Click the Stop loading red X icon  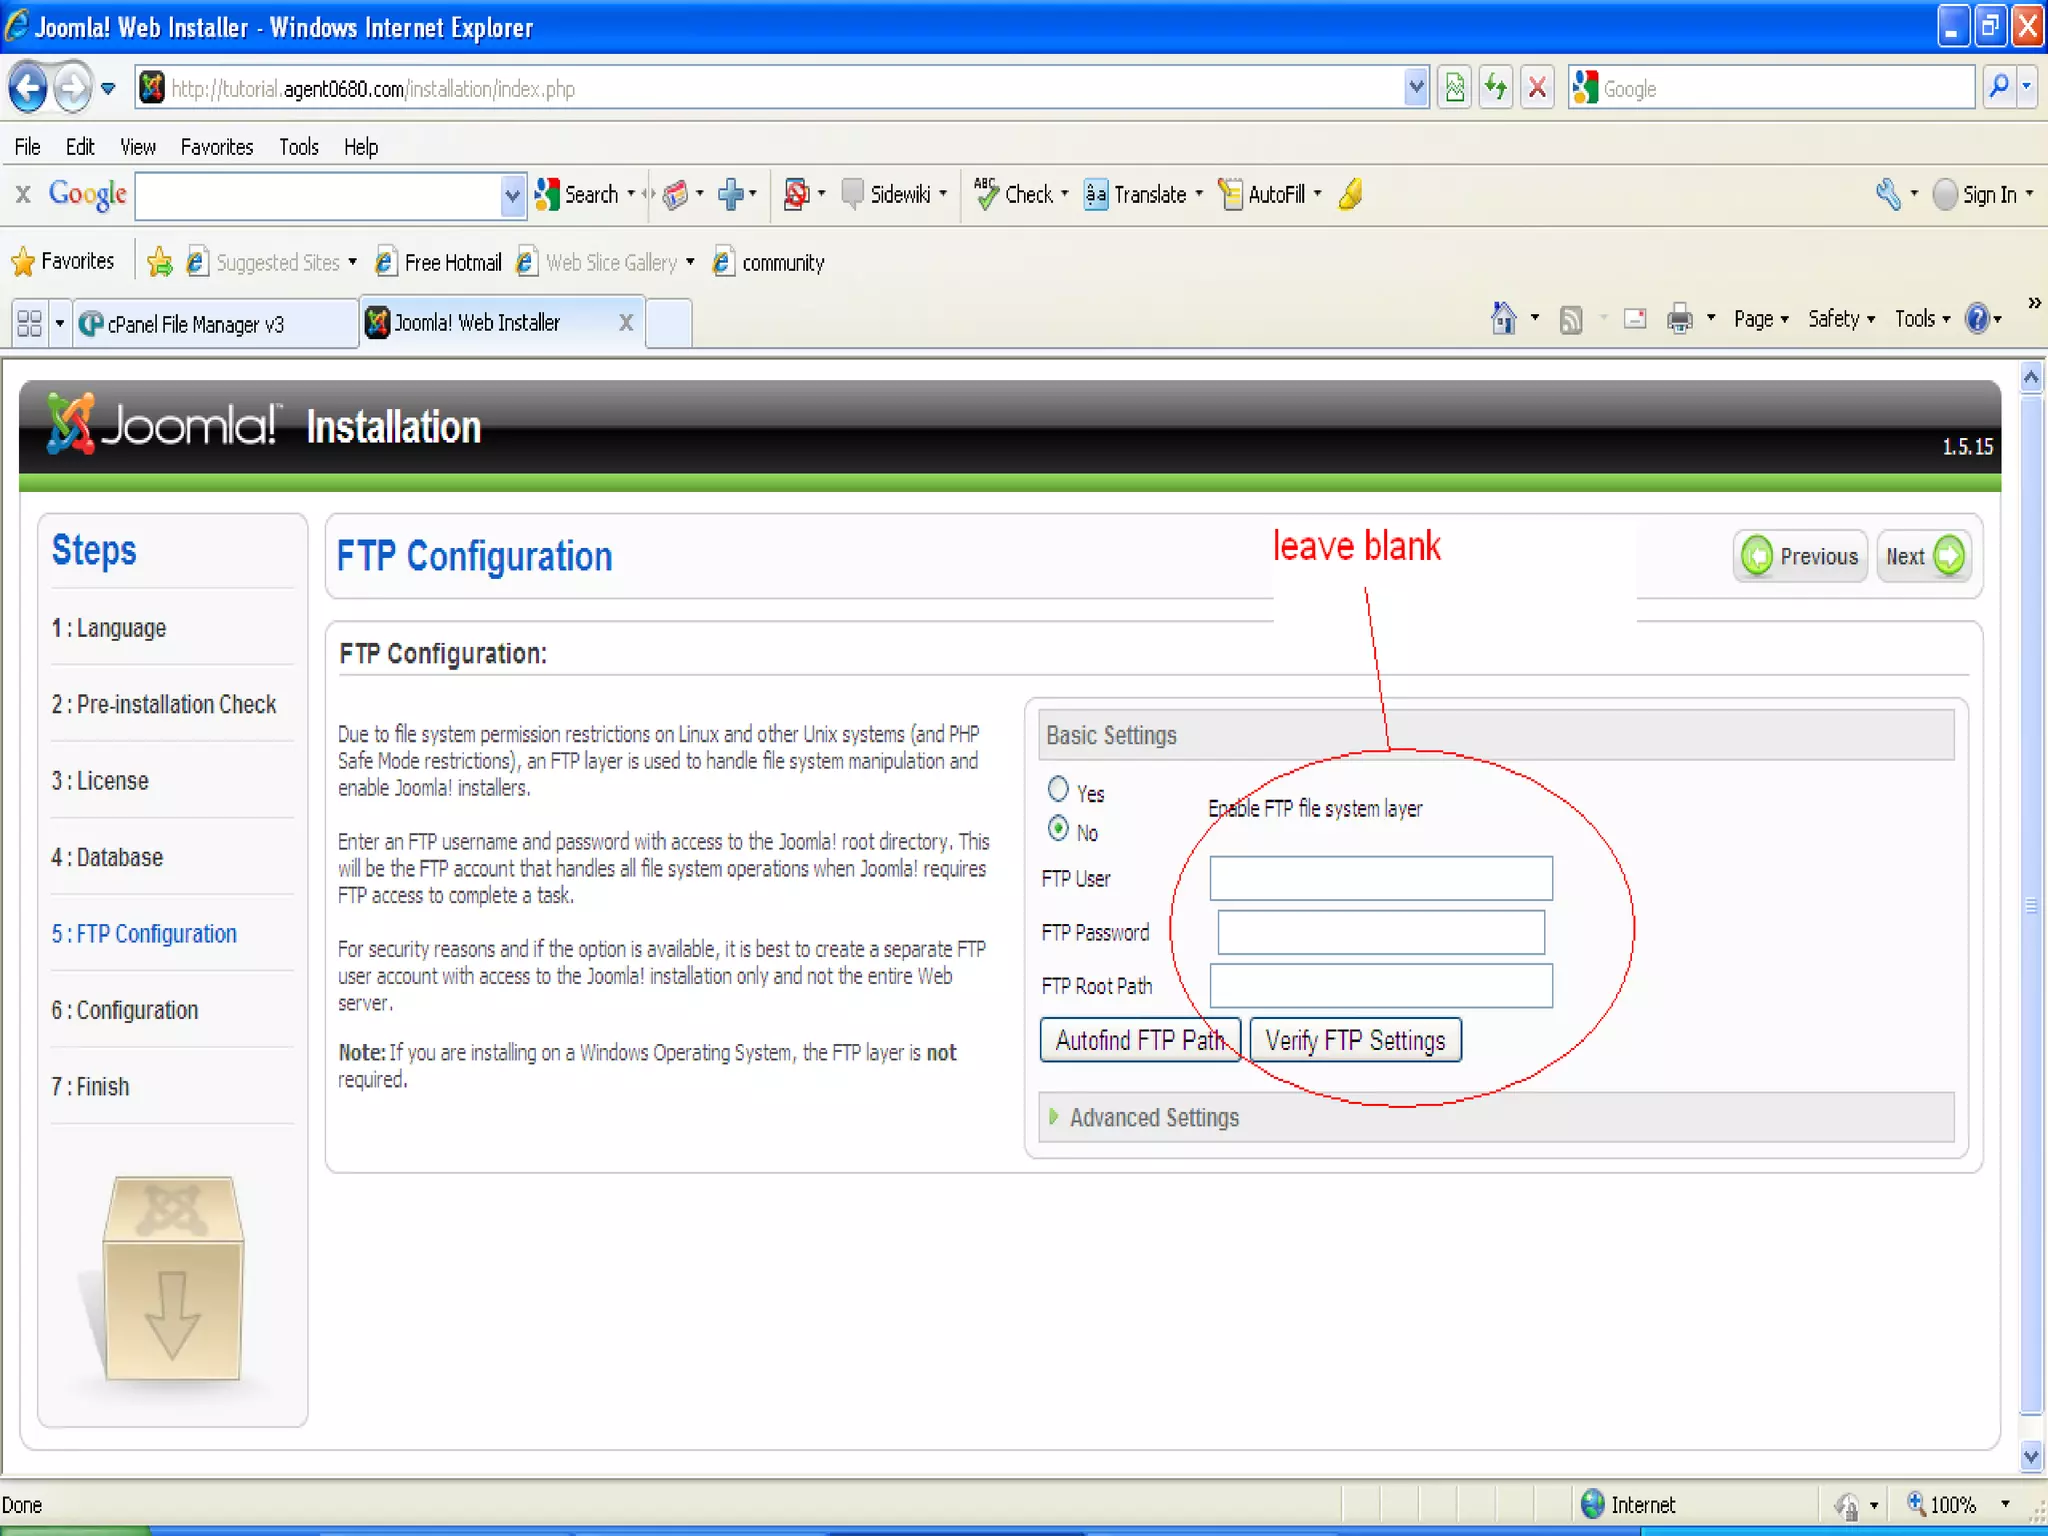coord(1537,89)
